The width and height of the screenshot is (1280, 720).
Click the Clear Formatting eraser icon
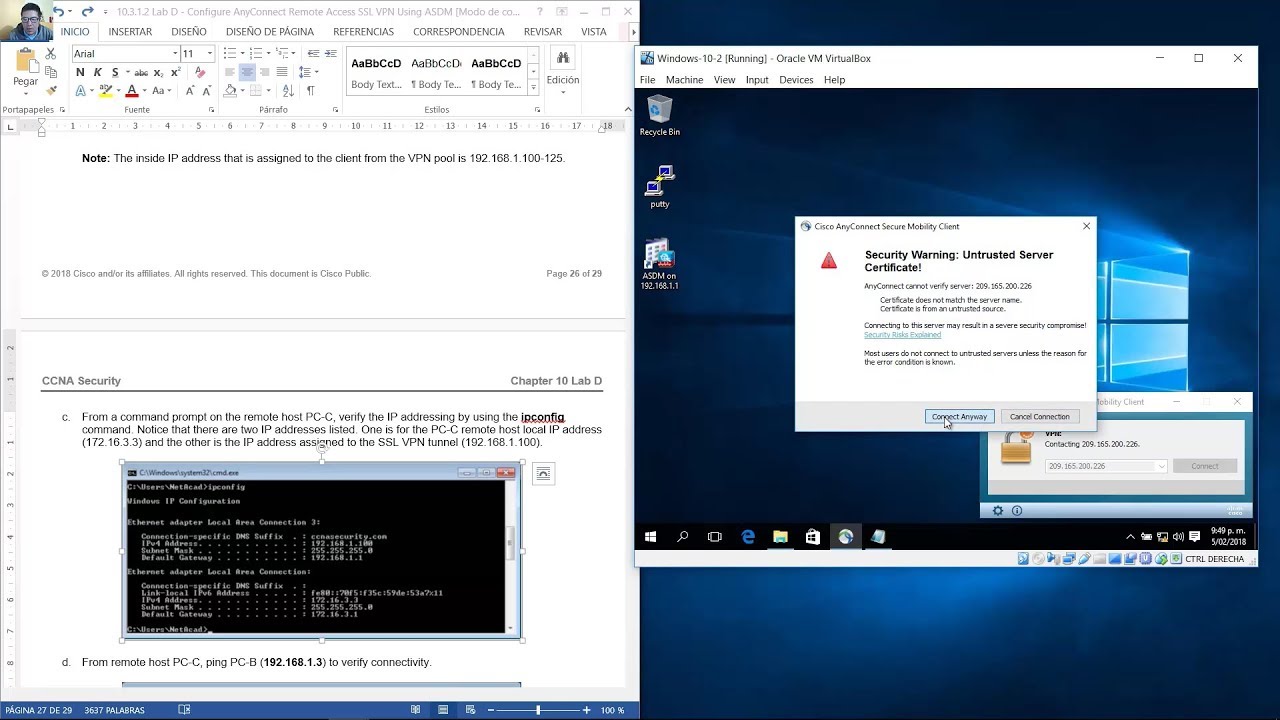200,72
